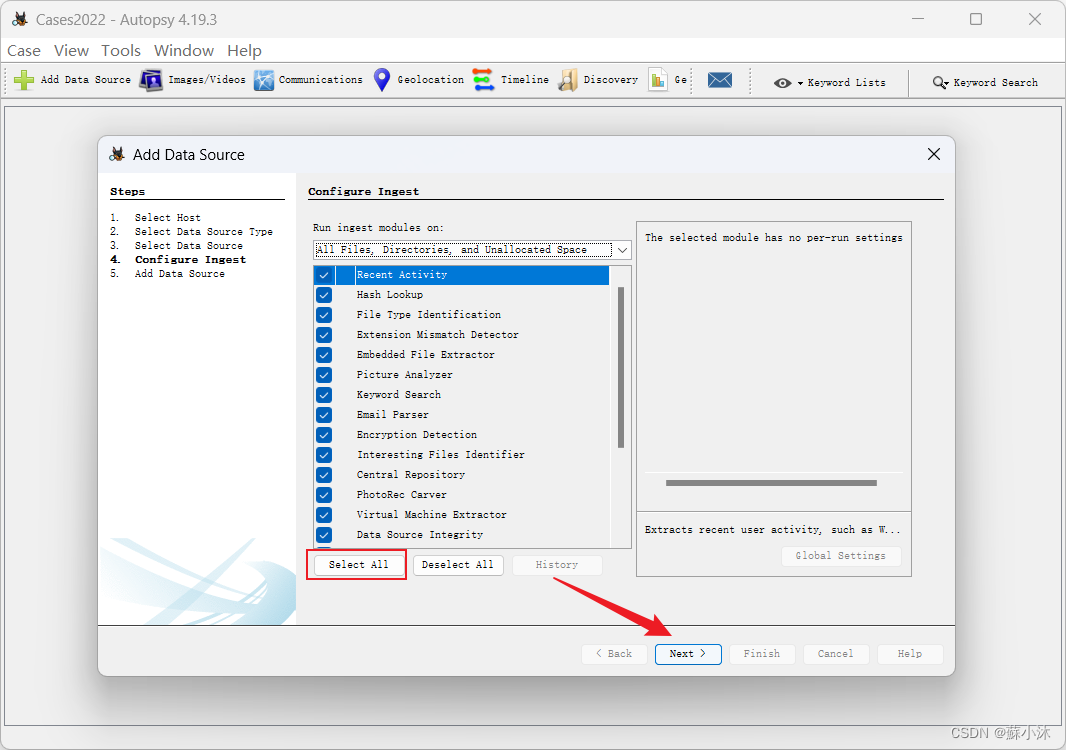The height and width of the screenshot is (750, 1066).
Task: Click the 'Configure Ingest' step text
Action: [190, 260]
